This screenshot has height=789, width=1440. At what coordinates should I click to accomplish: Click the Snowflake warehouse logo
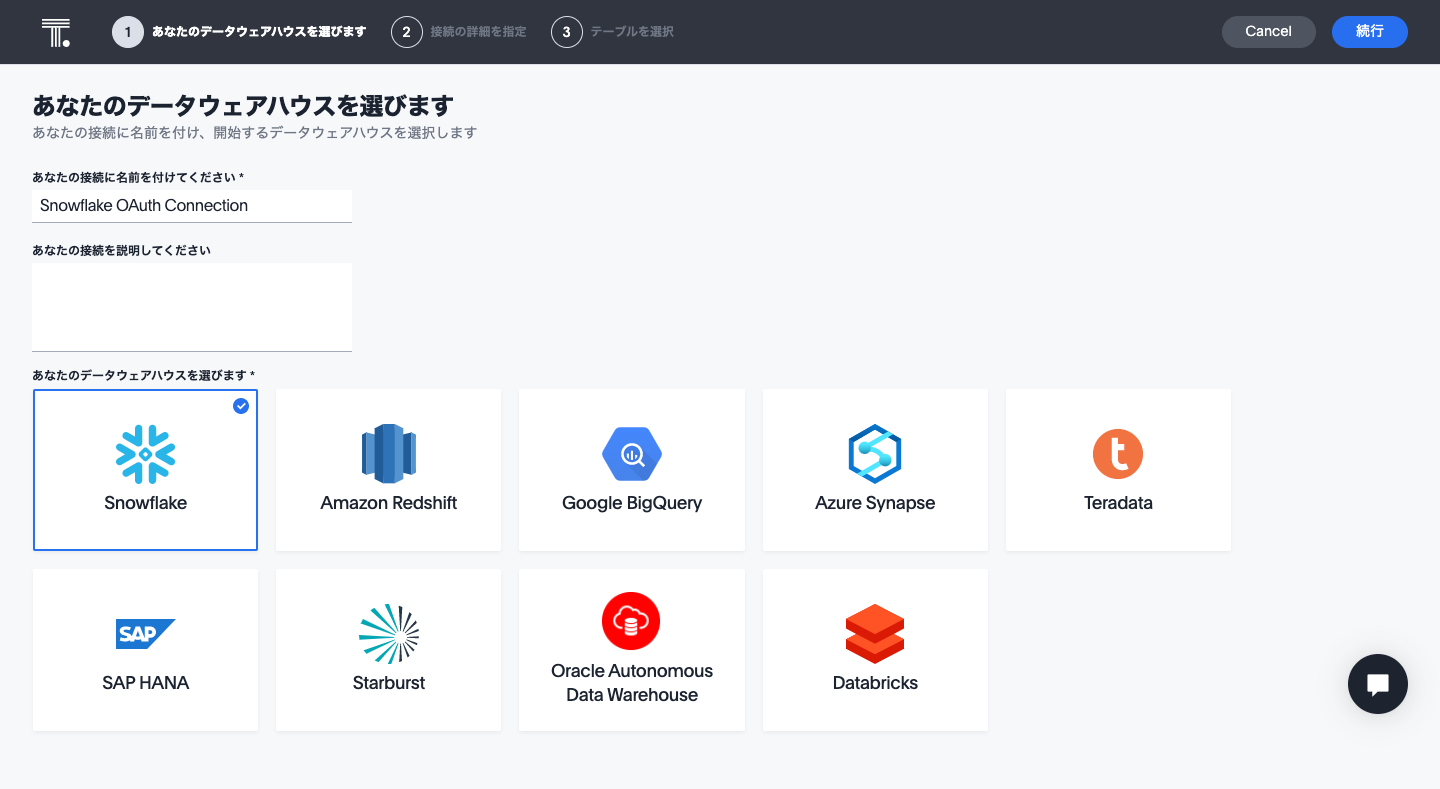point(145,454)
